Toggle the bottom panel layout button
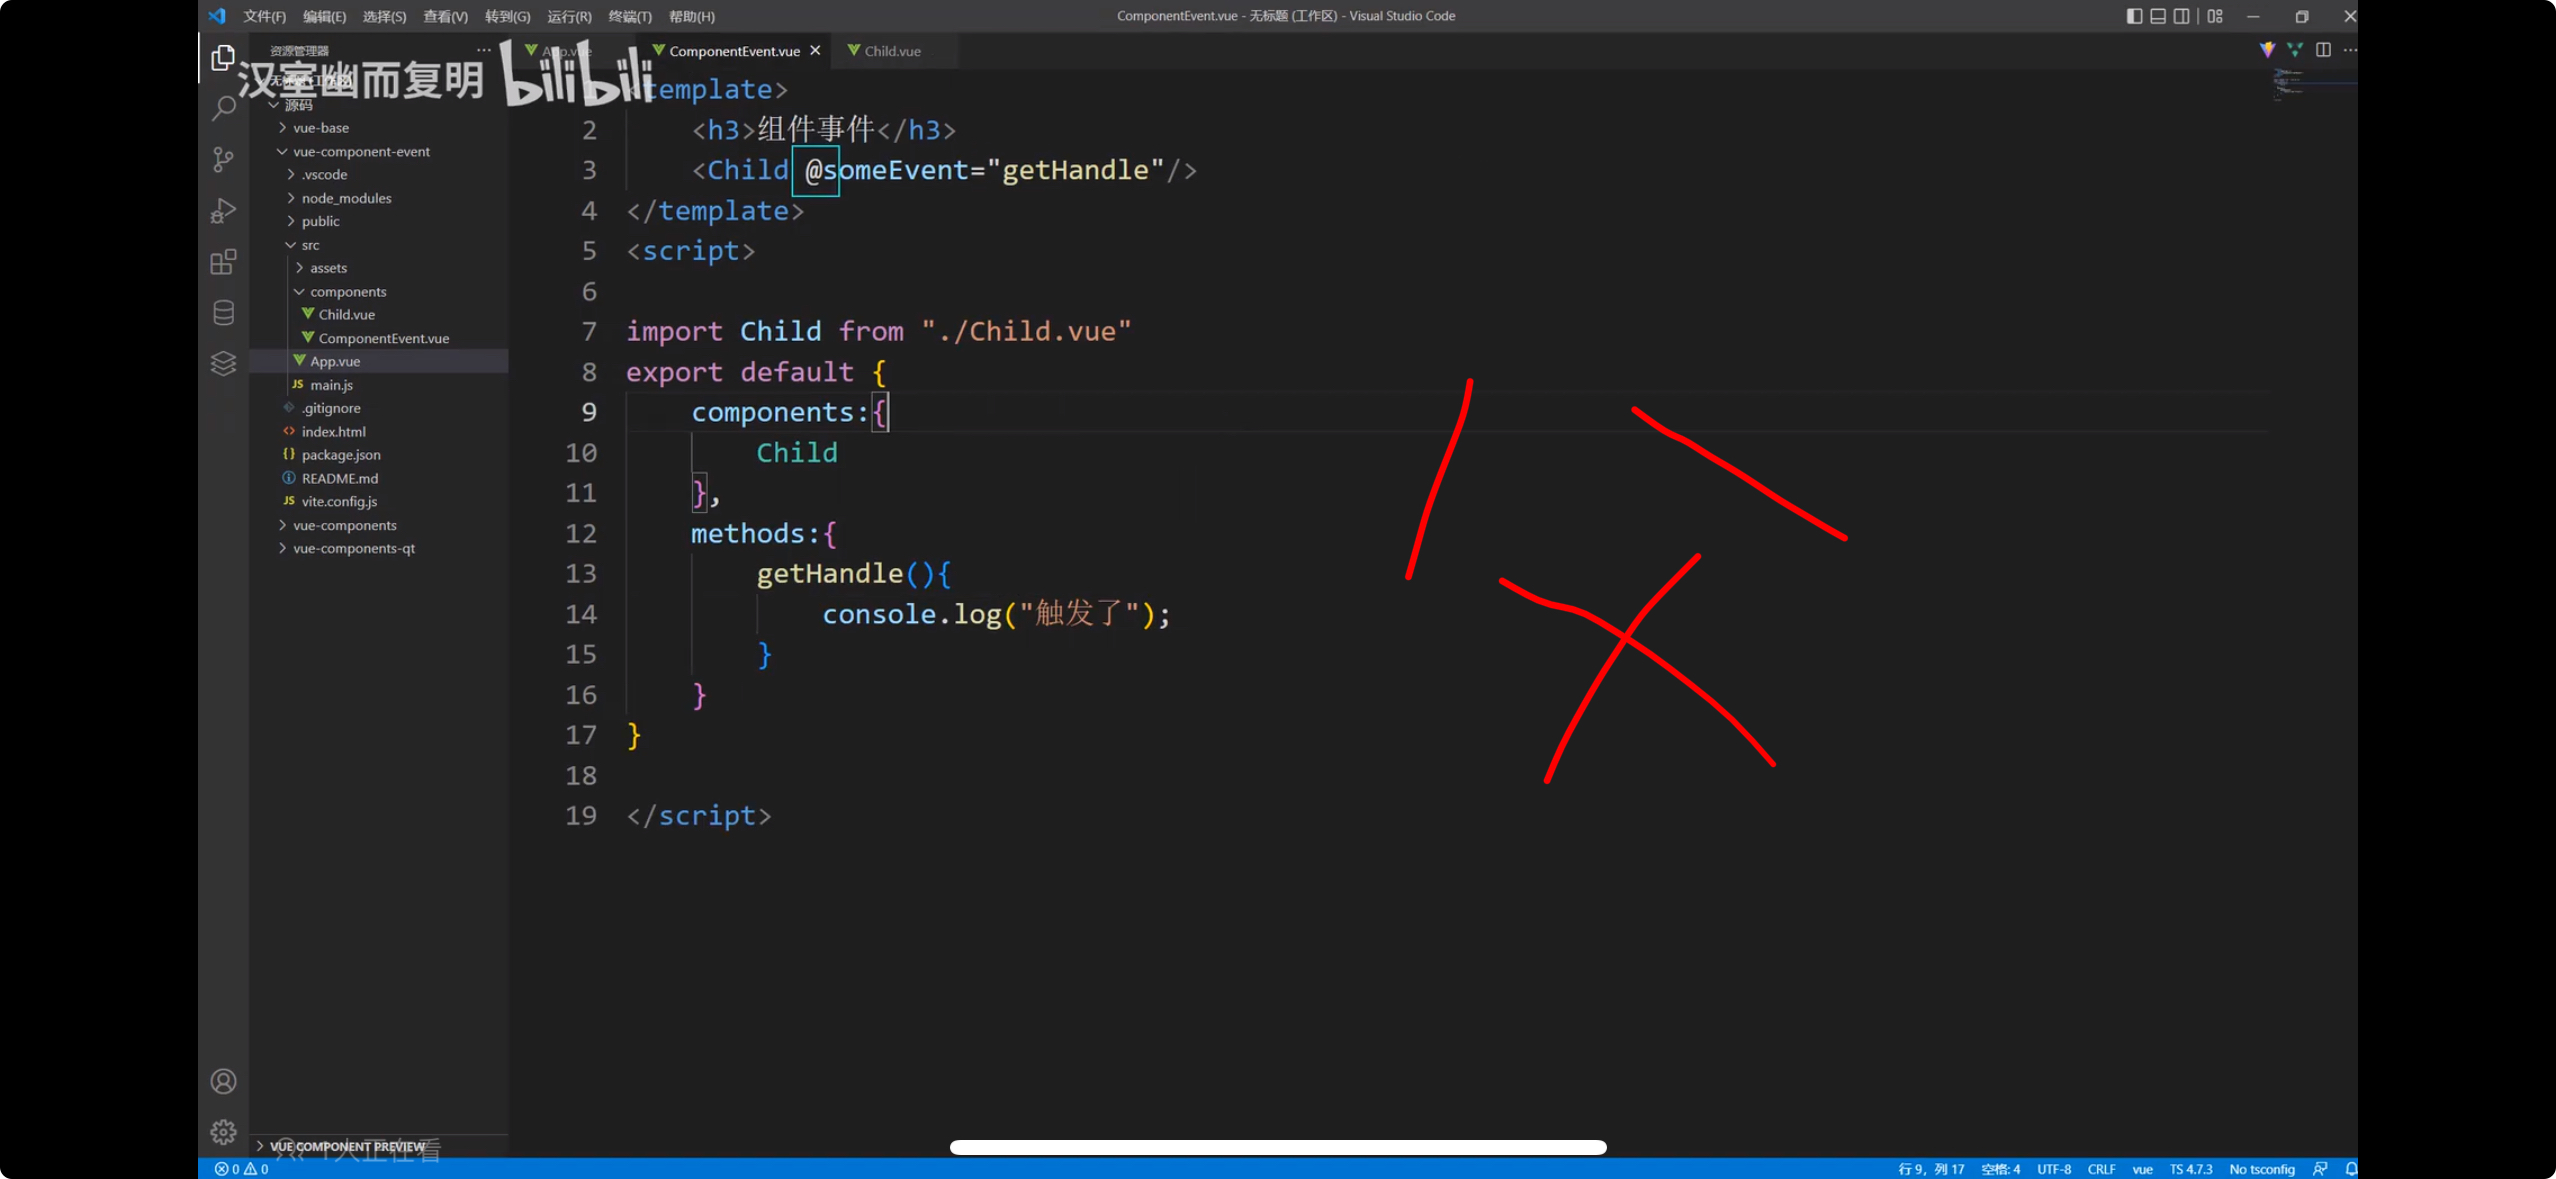Screen dimensions: 2556x1179 point(2158,16)
